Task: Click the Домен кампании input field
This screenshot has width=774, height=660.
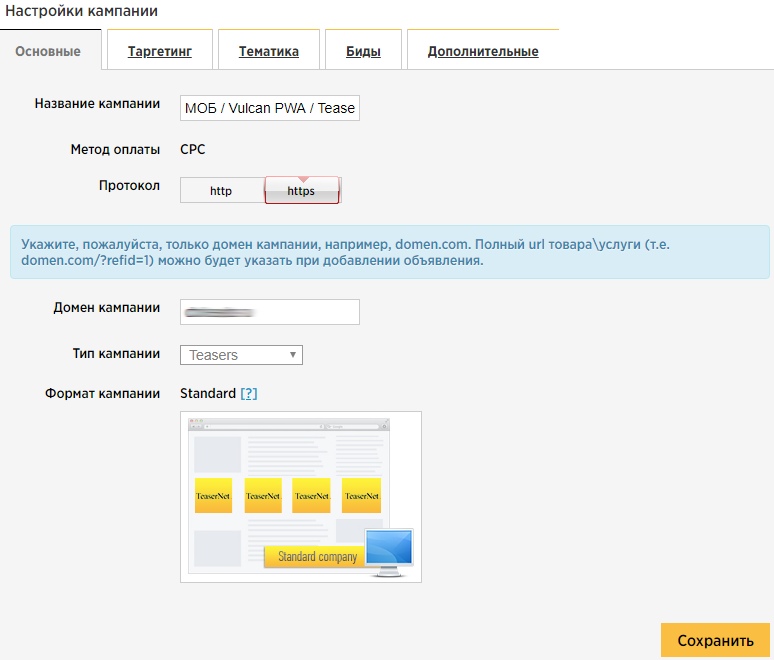Action: coord(270,312)
